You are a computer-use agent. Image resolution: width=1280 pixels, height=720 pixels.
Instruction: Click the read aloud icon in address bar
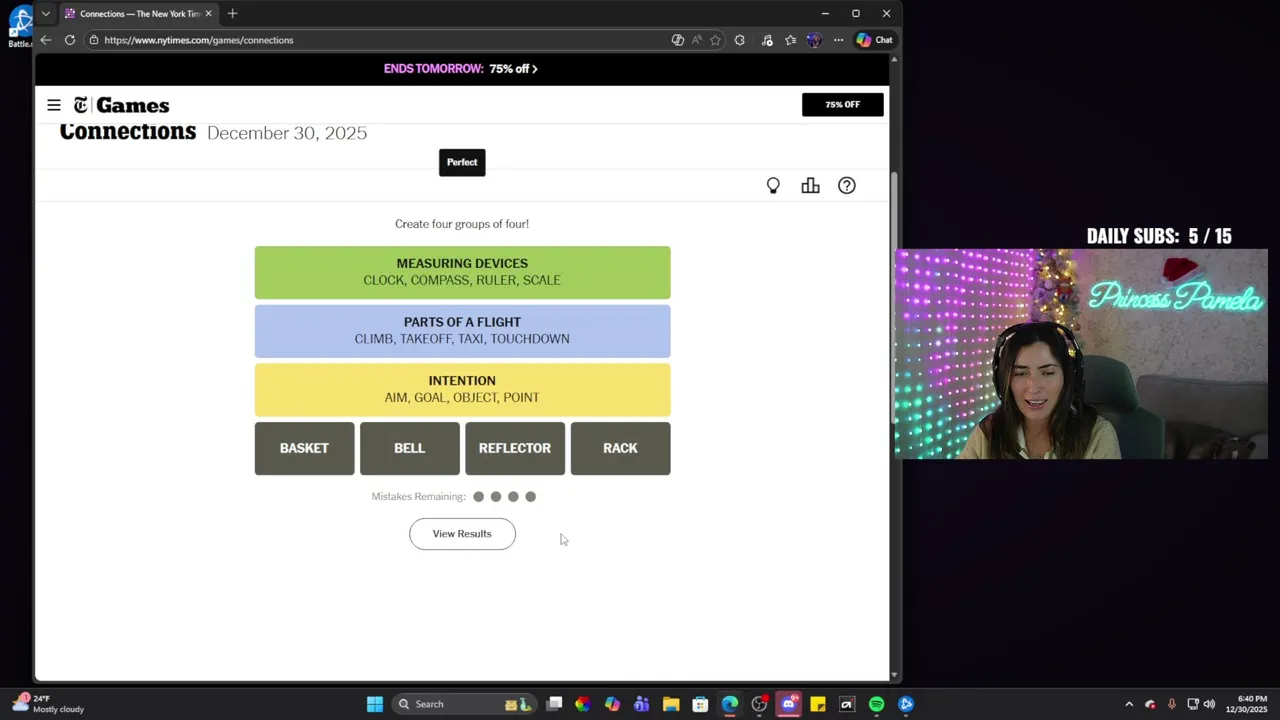697,40
